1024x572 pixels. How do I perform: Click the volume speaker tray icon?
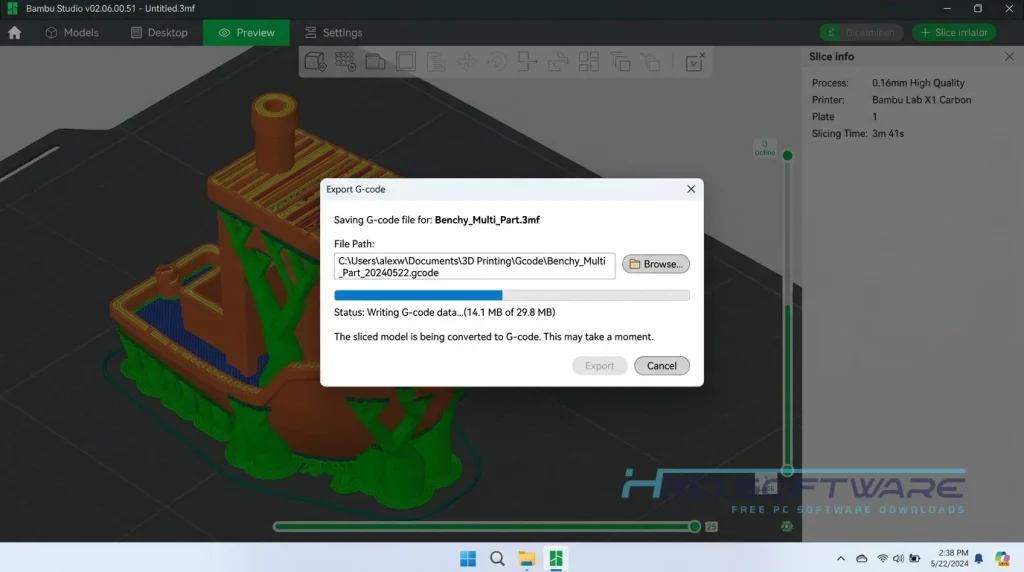[x=898, y=558]
